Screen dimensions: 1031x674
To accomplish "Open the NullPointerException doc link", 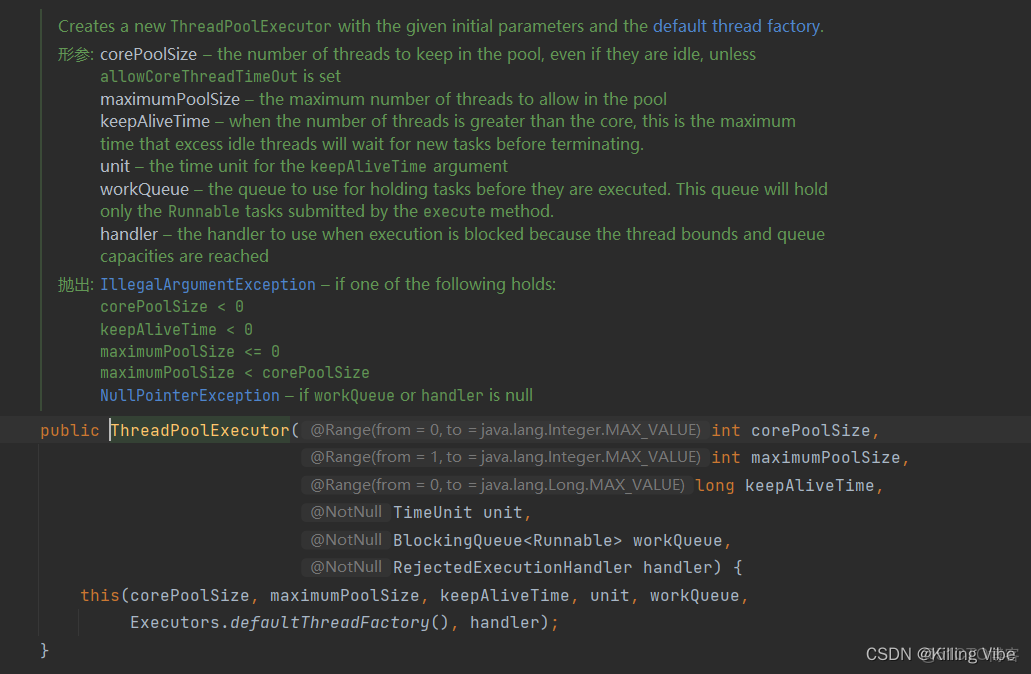I will pos(189,396).
